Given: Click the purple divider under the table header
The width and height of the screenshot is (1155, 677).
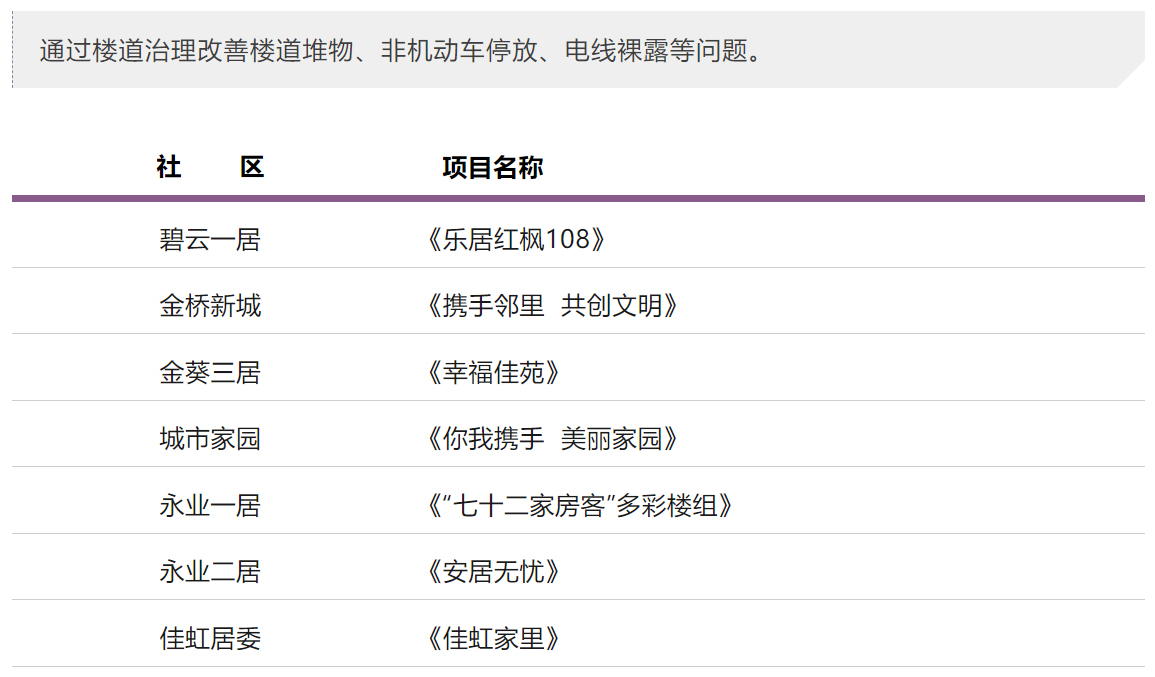Looking at the screenshot, I should (578, 198).
